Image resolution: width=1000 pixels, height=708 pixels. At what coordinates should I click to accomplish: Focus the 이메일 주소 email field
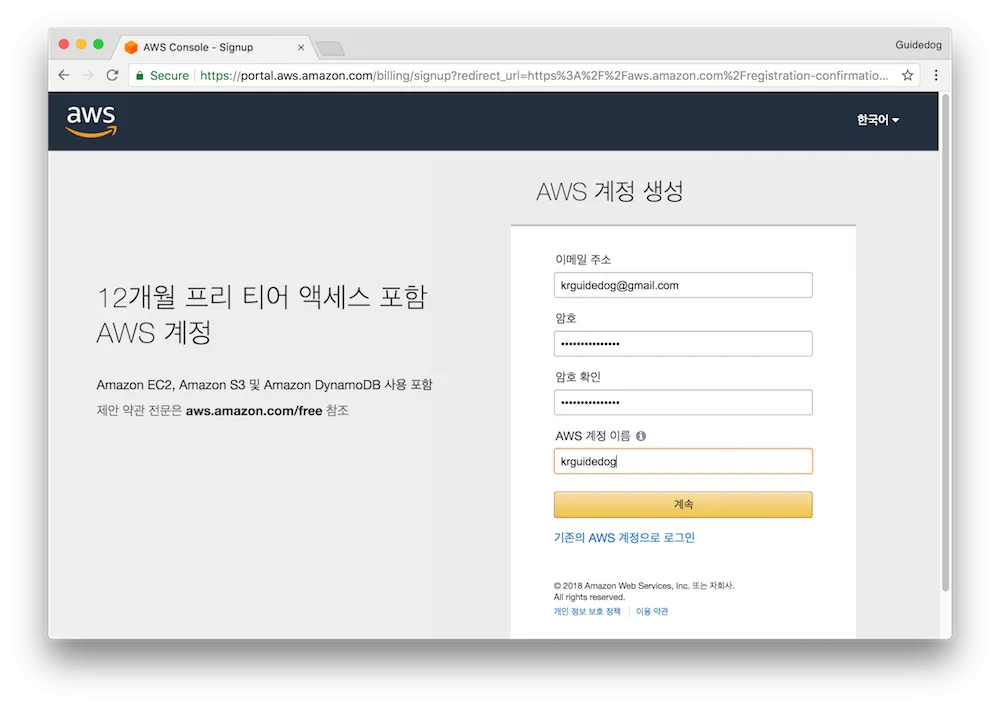pos(683,285)
